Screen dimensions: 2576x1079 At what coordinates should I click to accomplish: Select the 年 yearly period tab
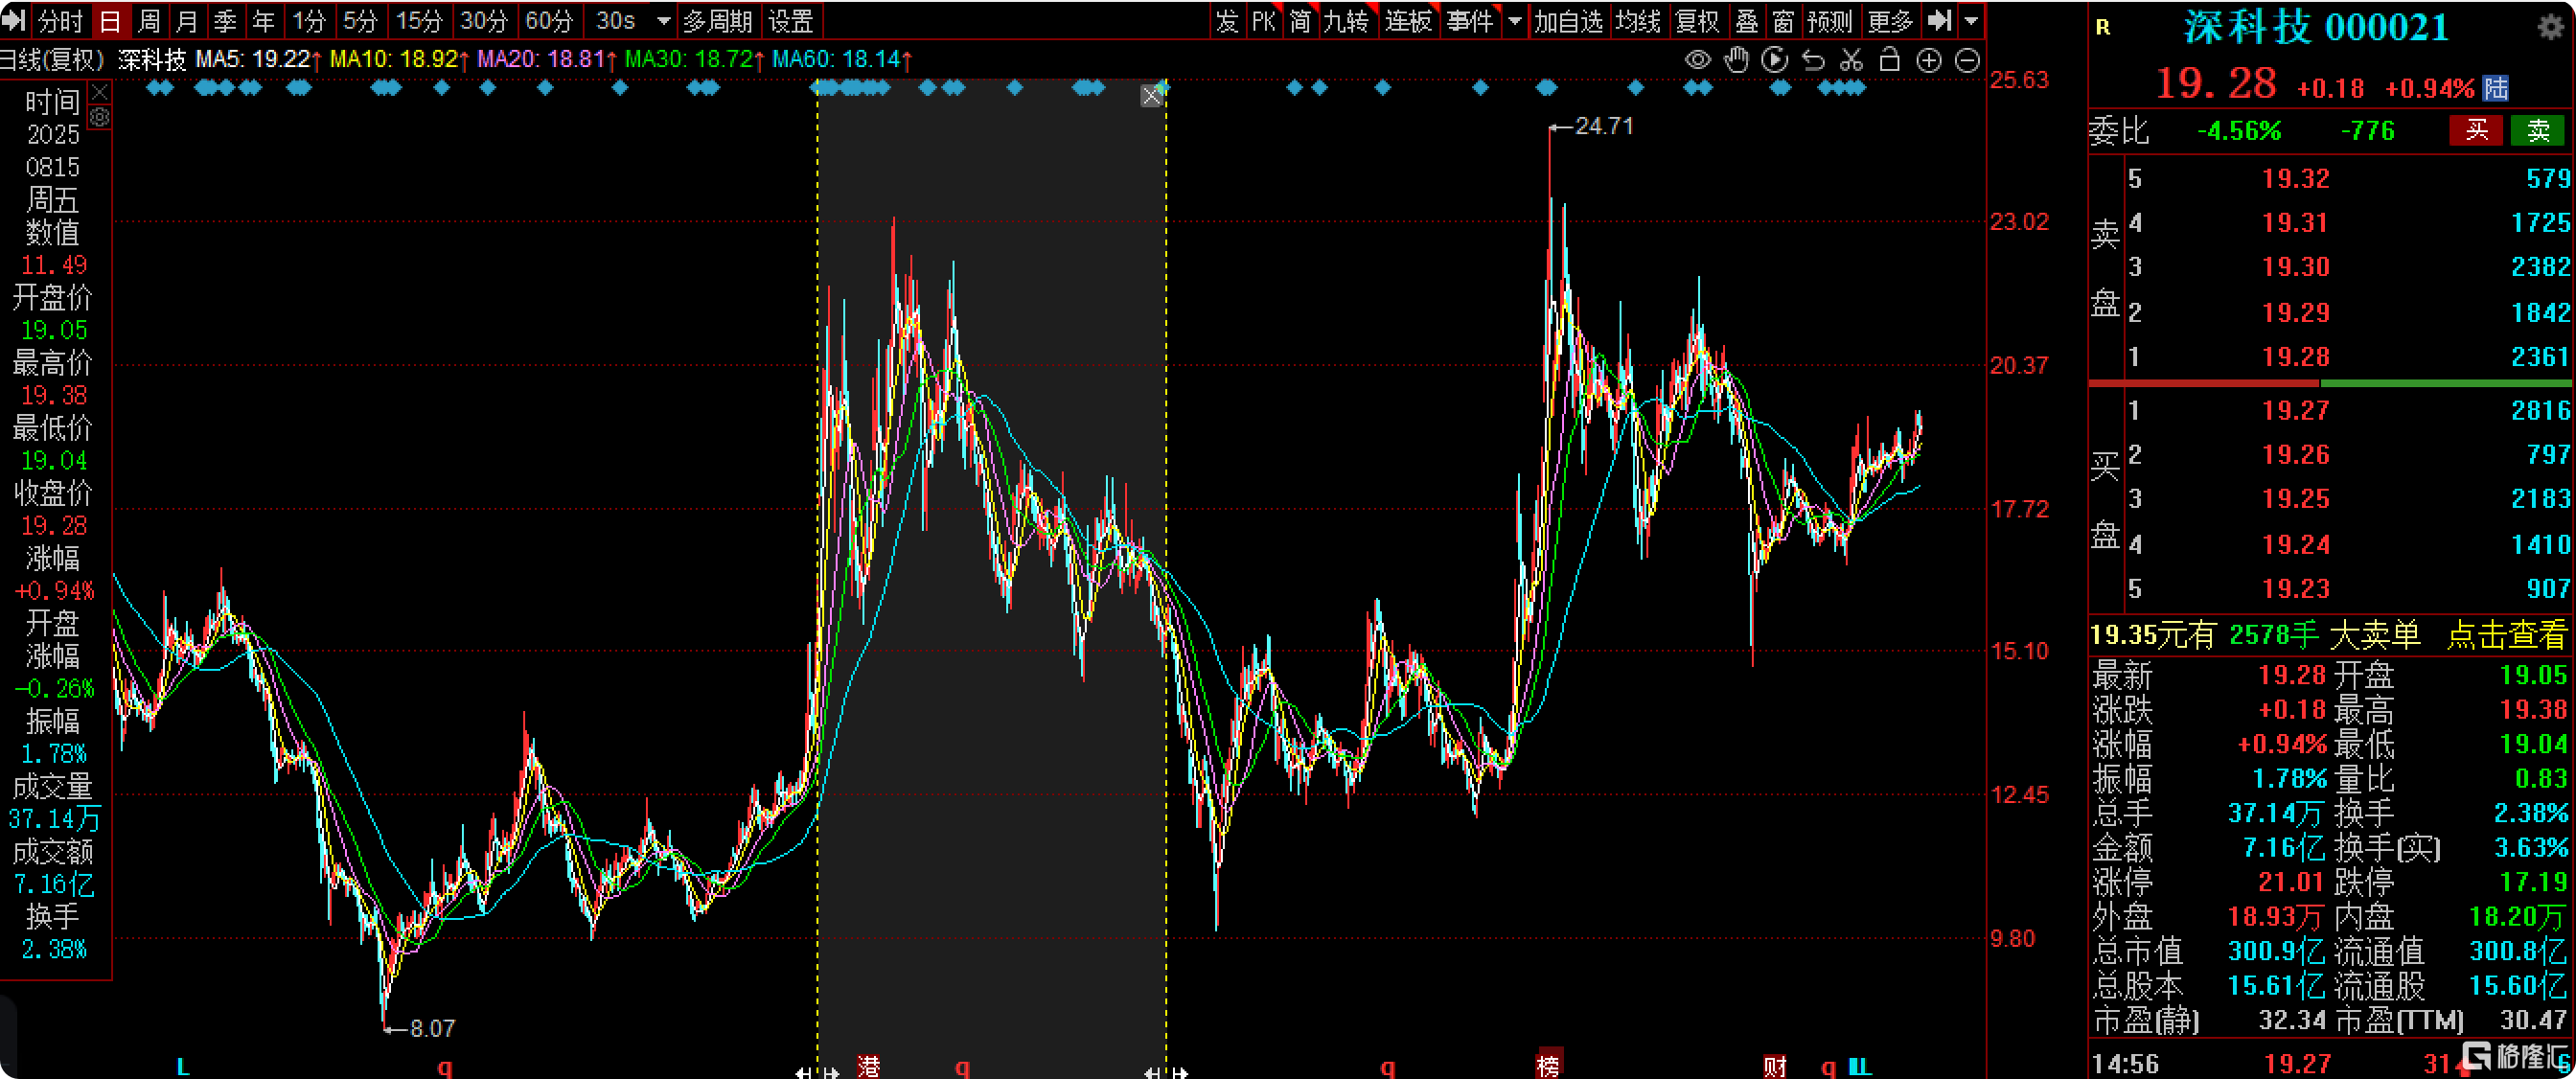(263, 20)
